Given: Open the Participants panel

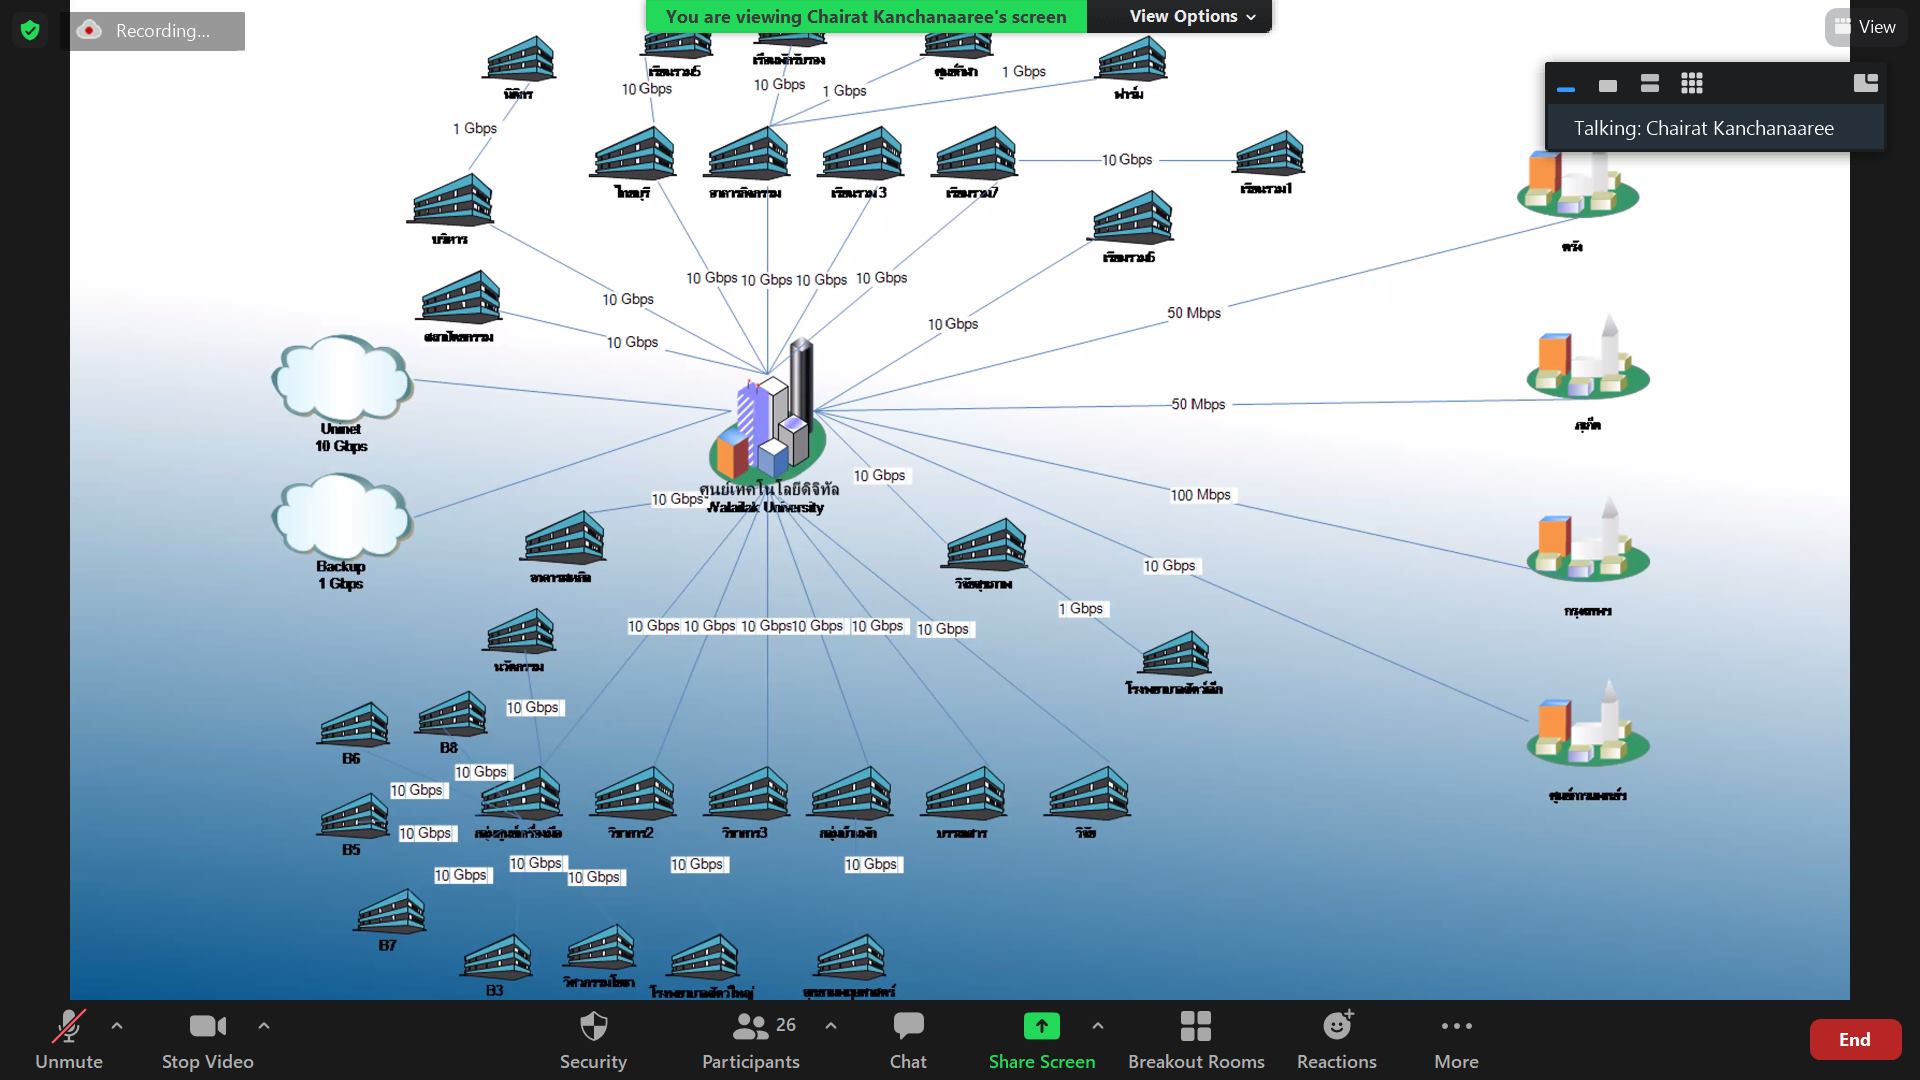Looking at the screenshot, I should (x=750, y=1040).
